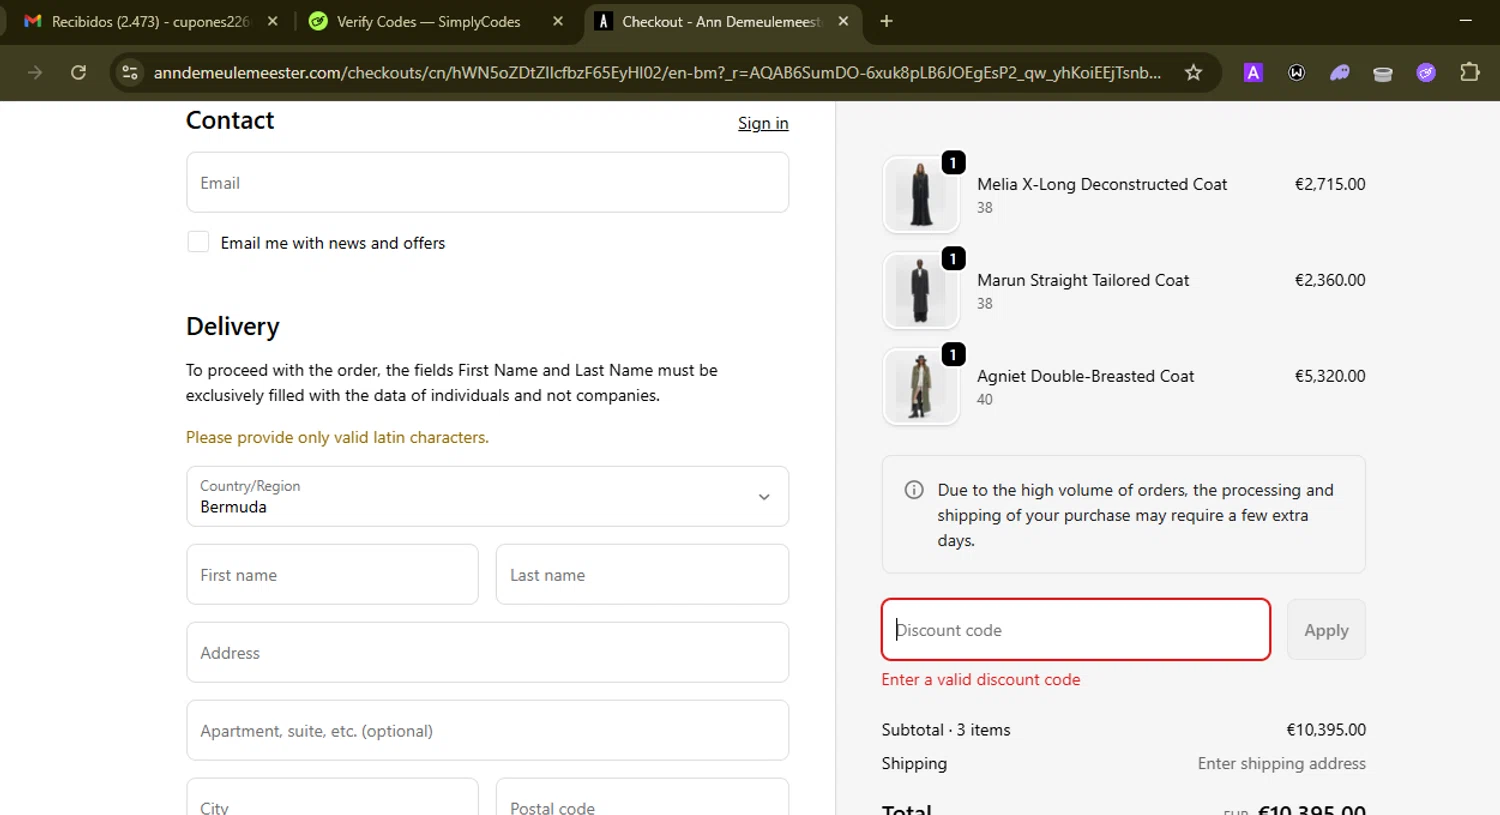Screen dimensions: 1500x815
Task: Click the Enter shipping address text
Action: [1282, 763]
